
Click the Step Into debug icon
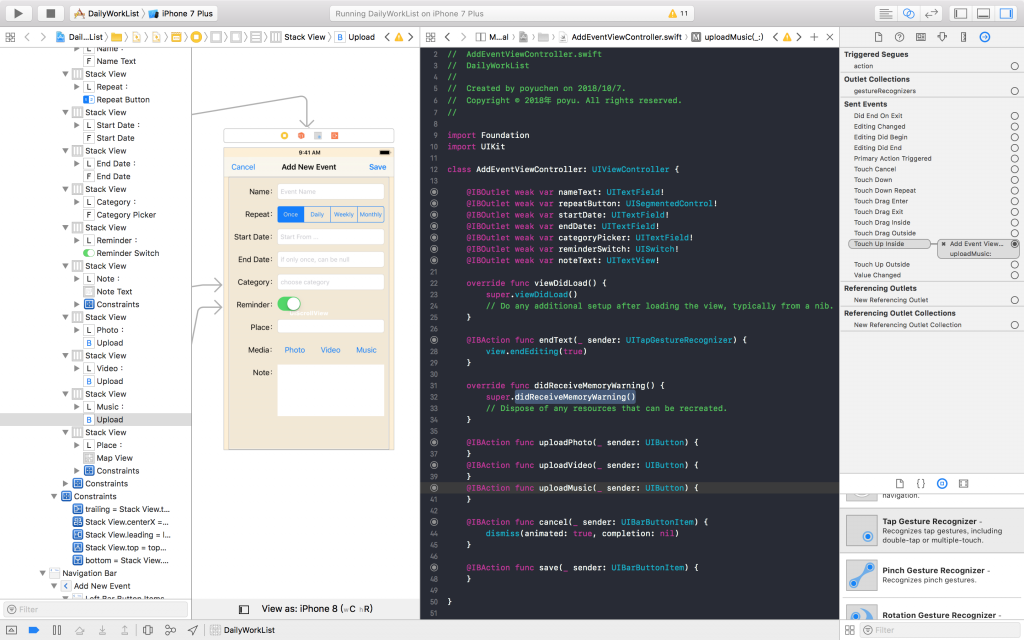pos(103,630)
